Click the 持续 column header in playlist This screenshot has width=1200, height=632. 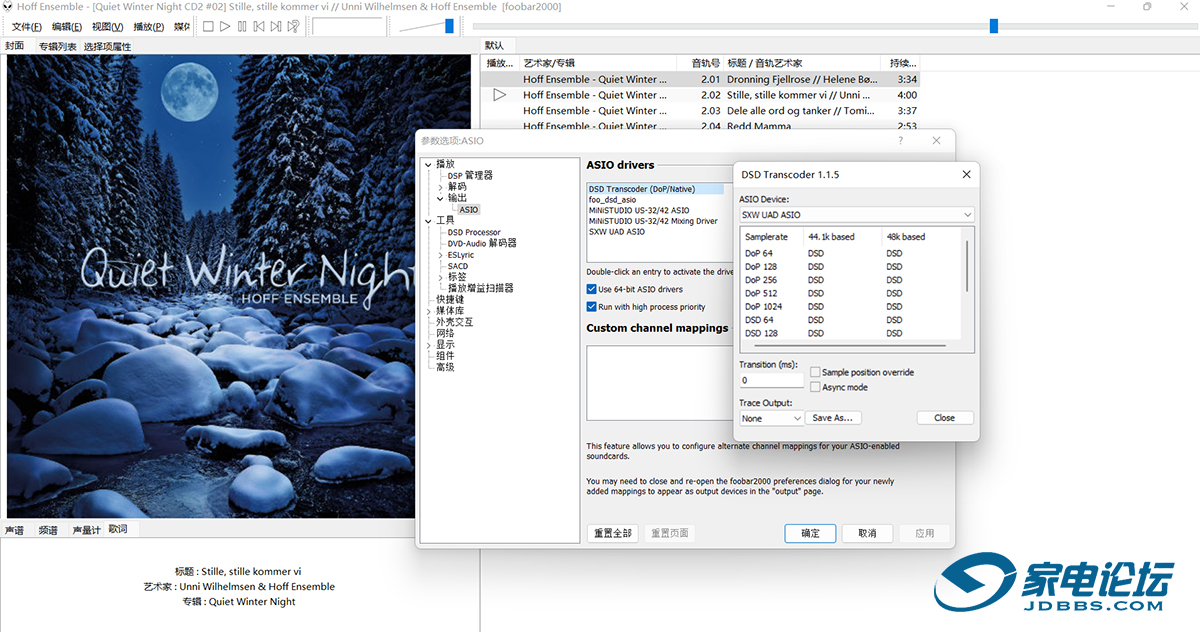pos(901,63)
